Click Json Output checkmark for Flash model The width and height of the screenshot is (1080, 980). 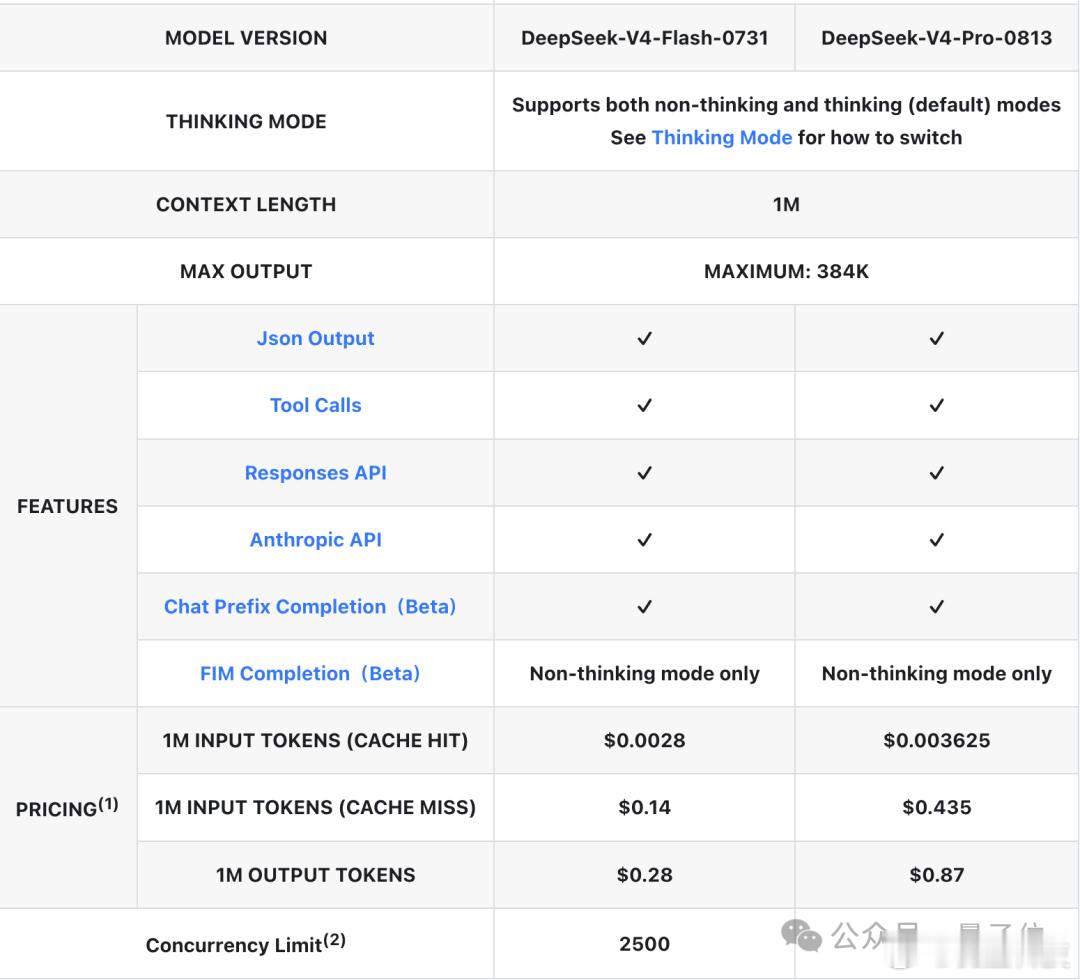(644, 338)
